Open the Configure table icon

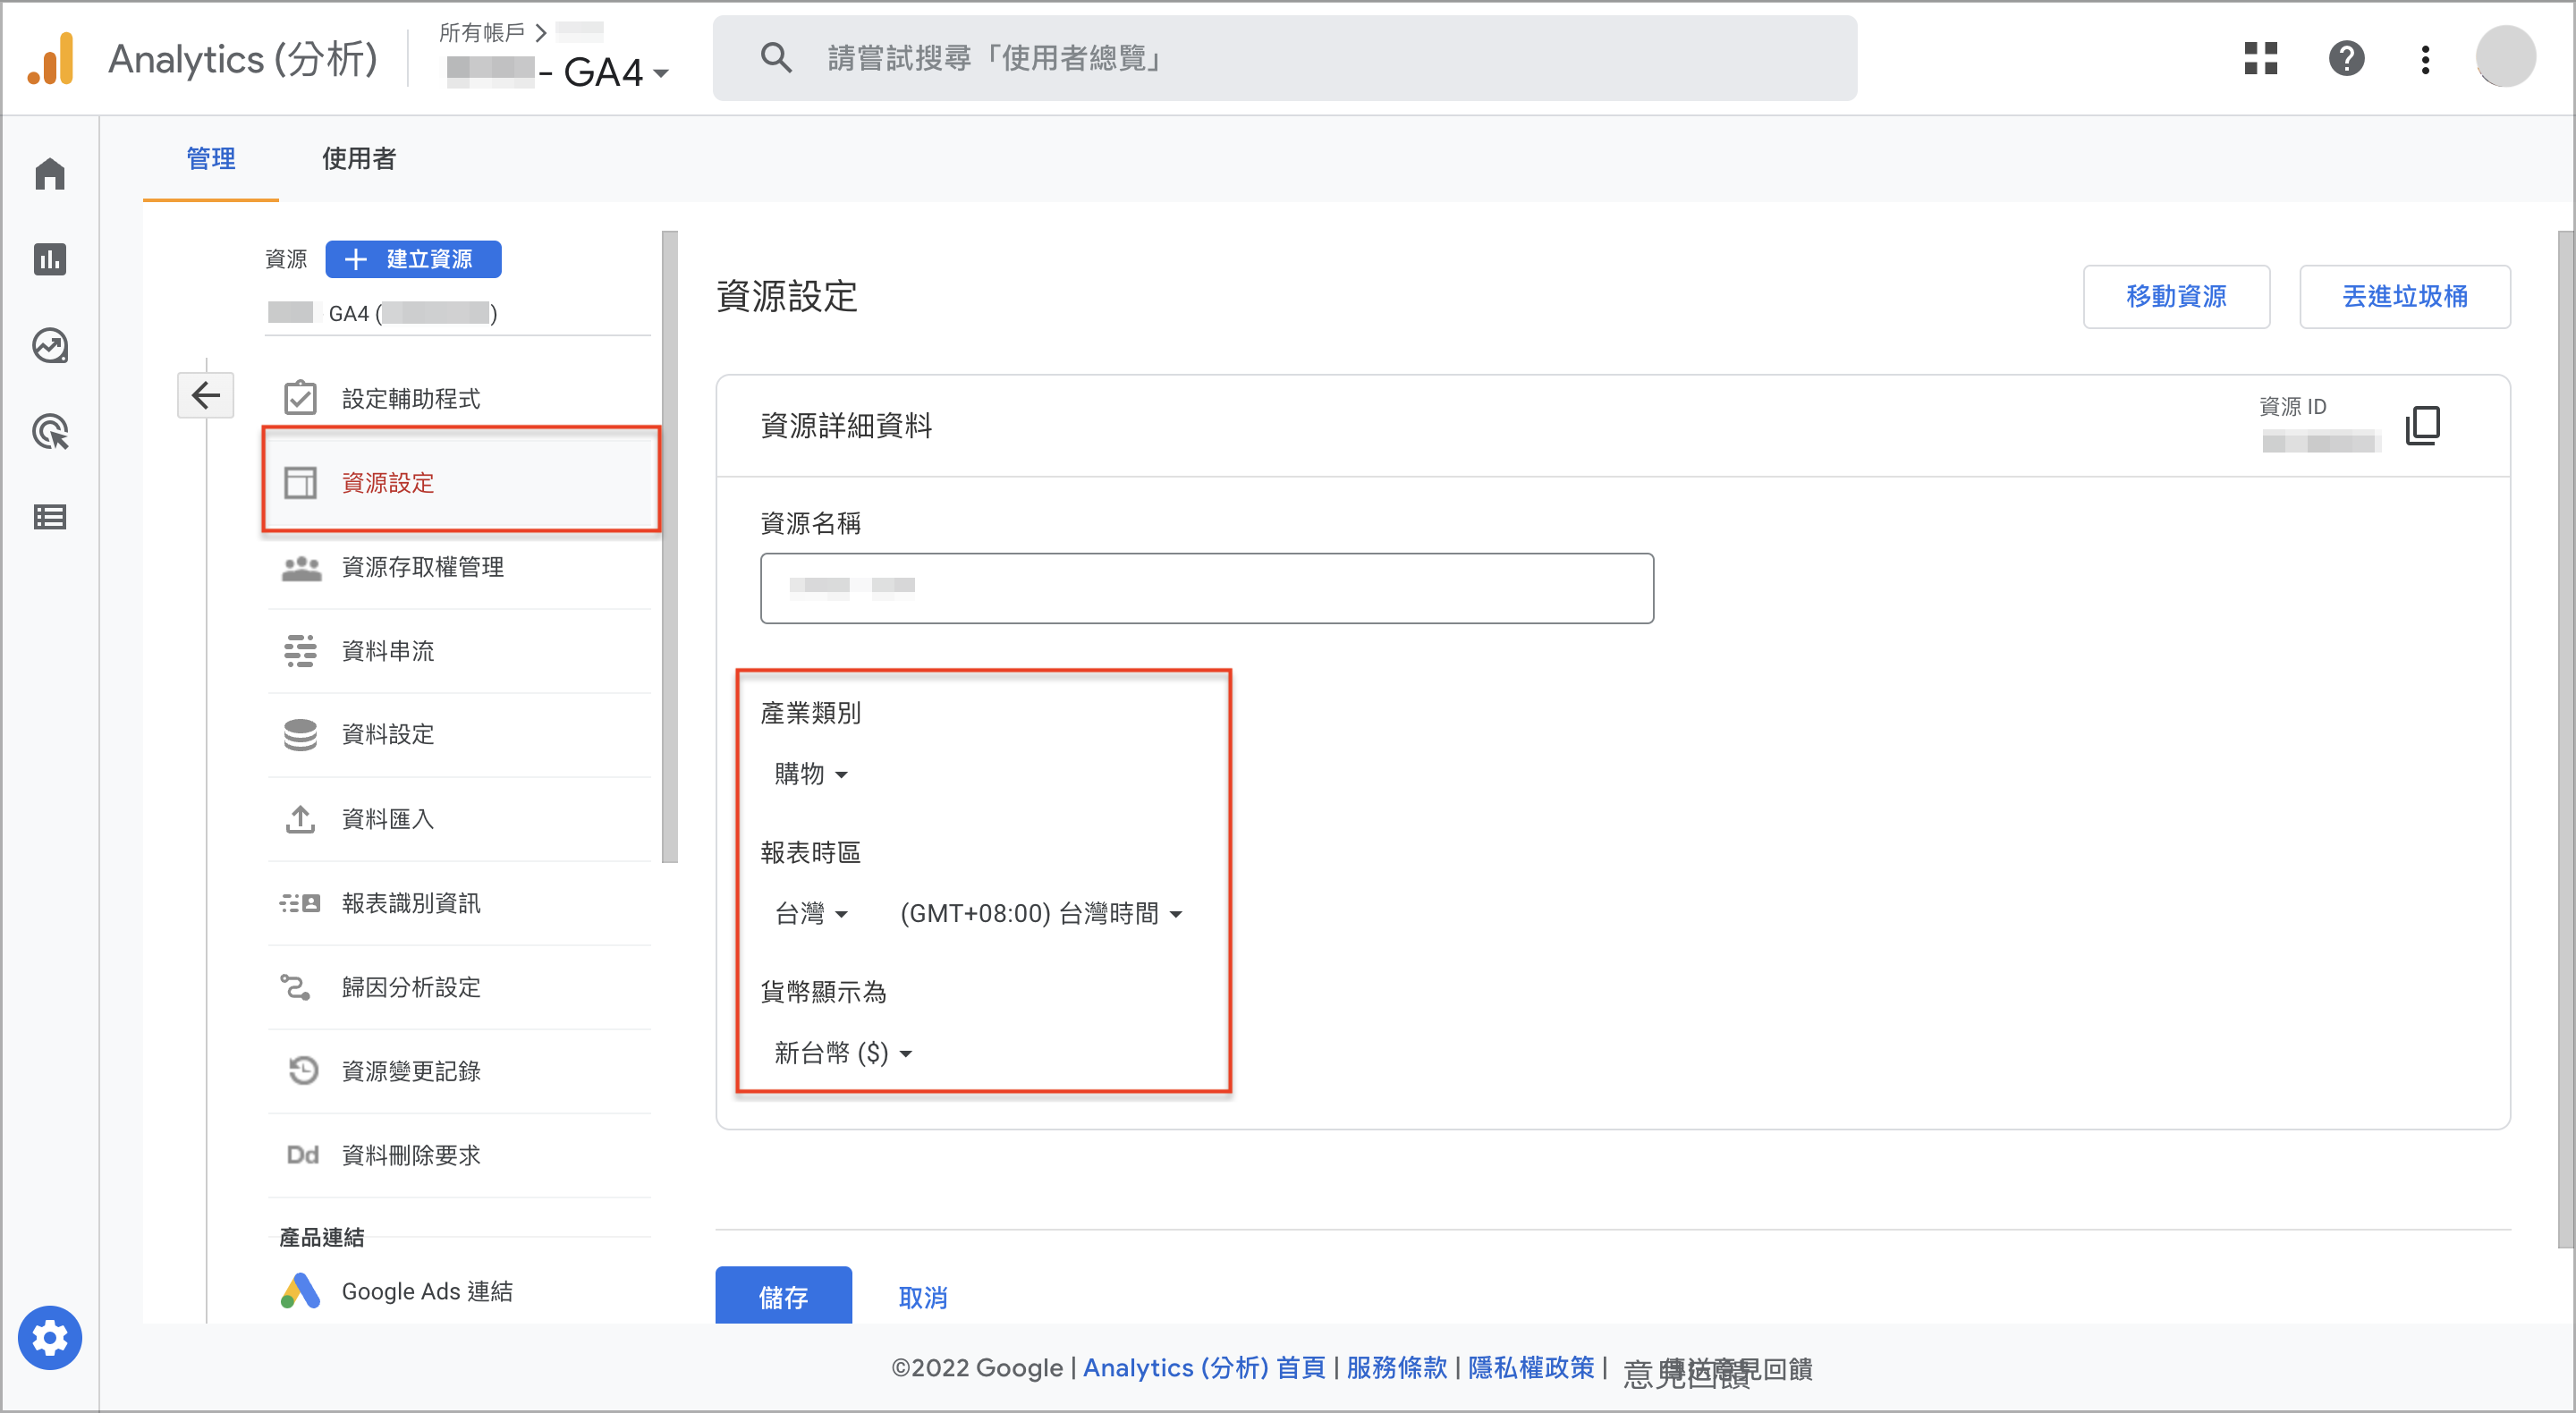[50, 517]
